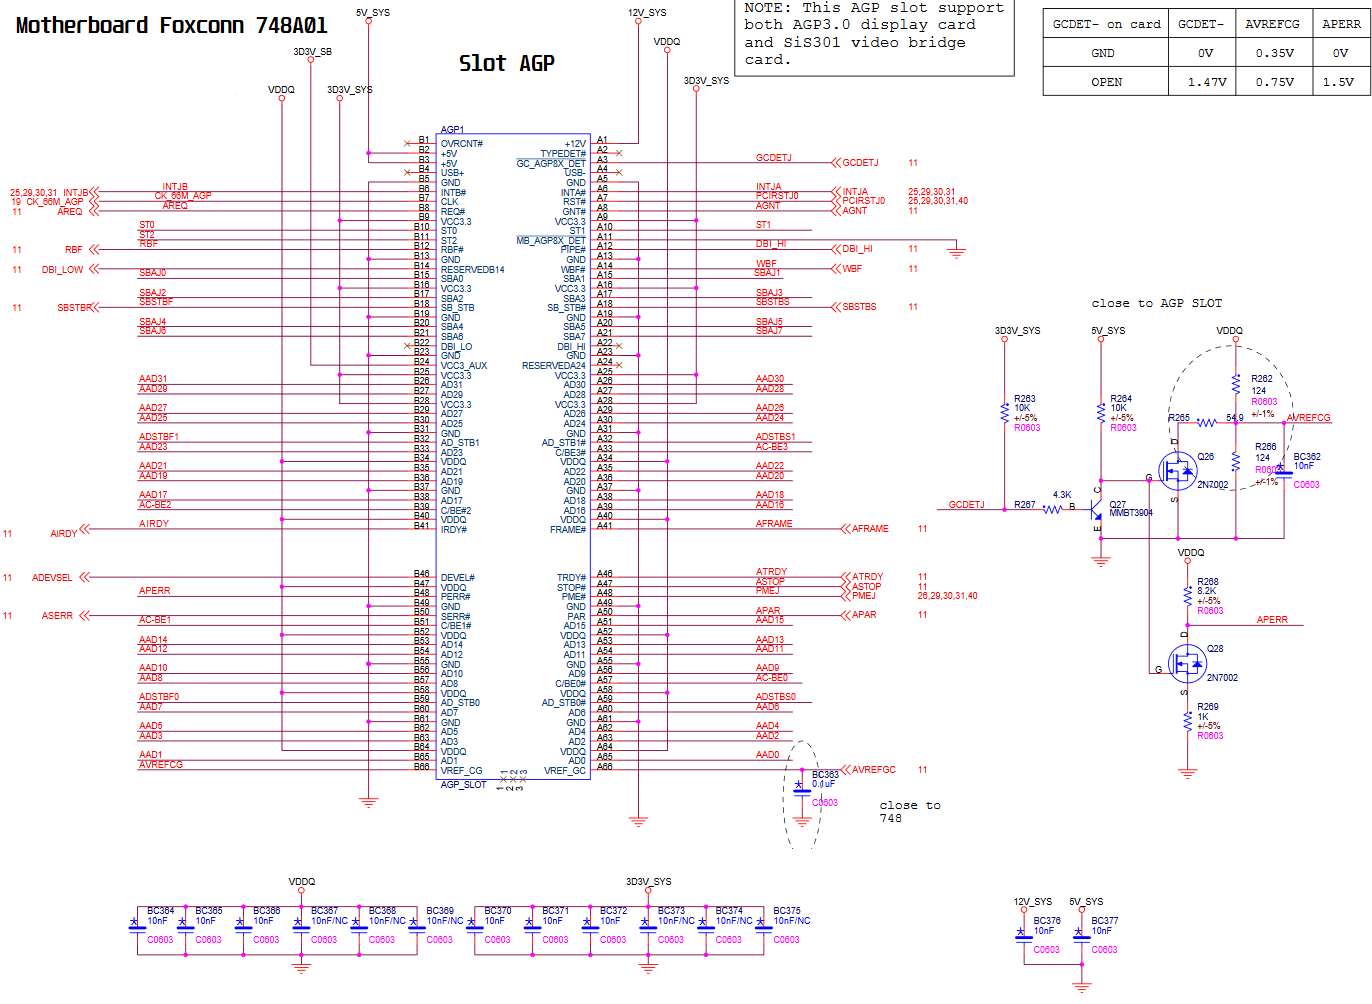This screenshot has width=1372, height=1004.
Task: Select the Q28 2N7002 MOSFET symbol
Action: pos(1187,663)
